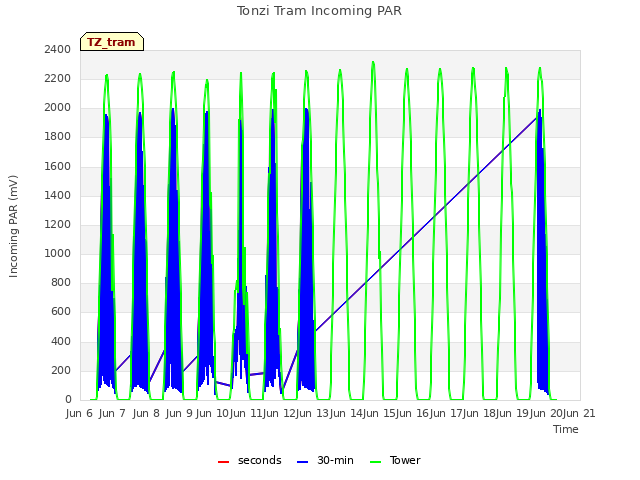Image resolution: width=640 pixels, height=480 pixels.
Task: Click the y-axis tick value 800
Action: [x=61, y=282]
